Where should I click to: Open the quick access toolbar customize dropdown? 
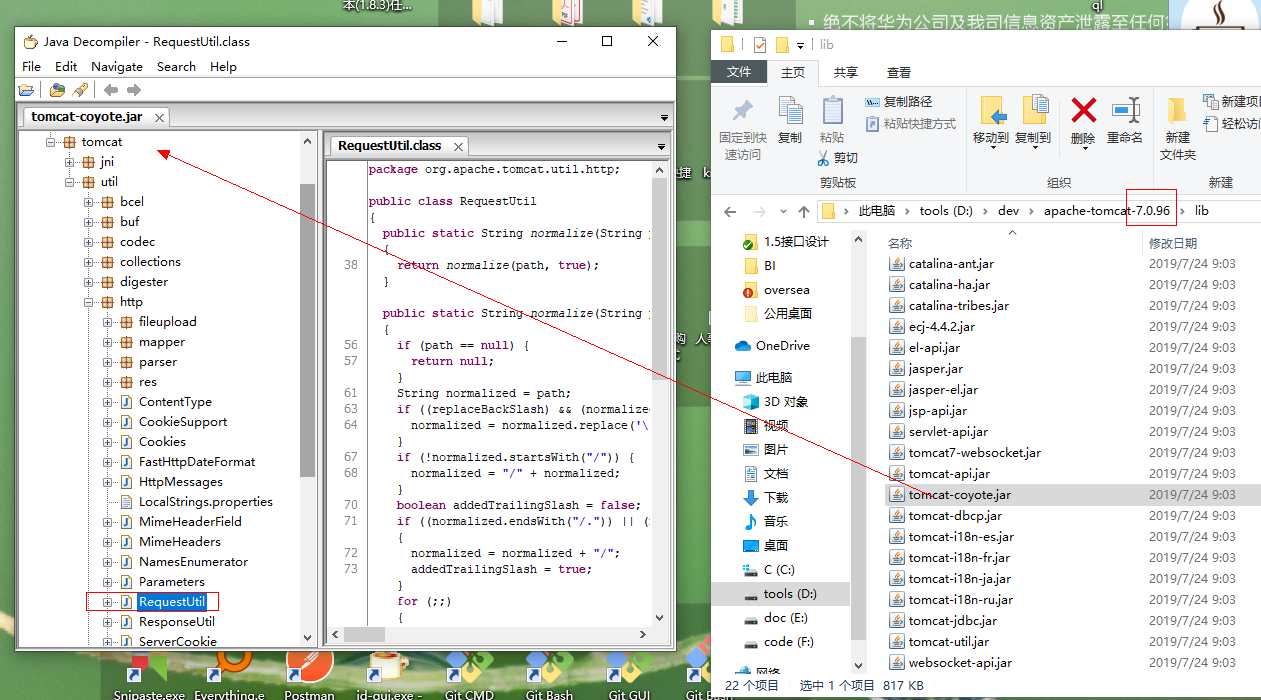coord(801,45)
